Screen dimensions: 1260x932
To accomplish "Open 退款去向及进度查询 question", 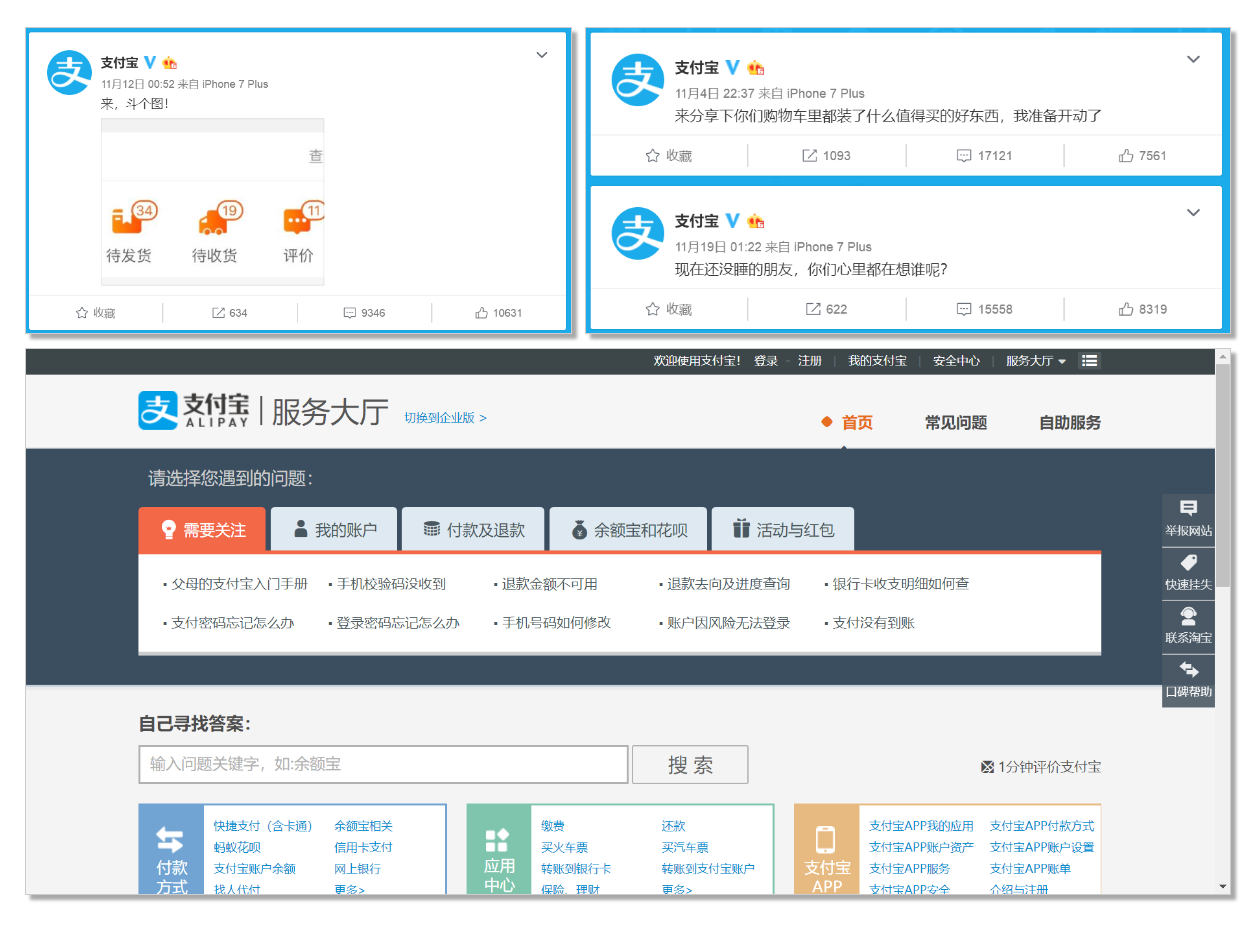I will (728, 584).
